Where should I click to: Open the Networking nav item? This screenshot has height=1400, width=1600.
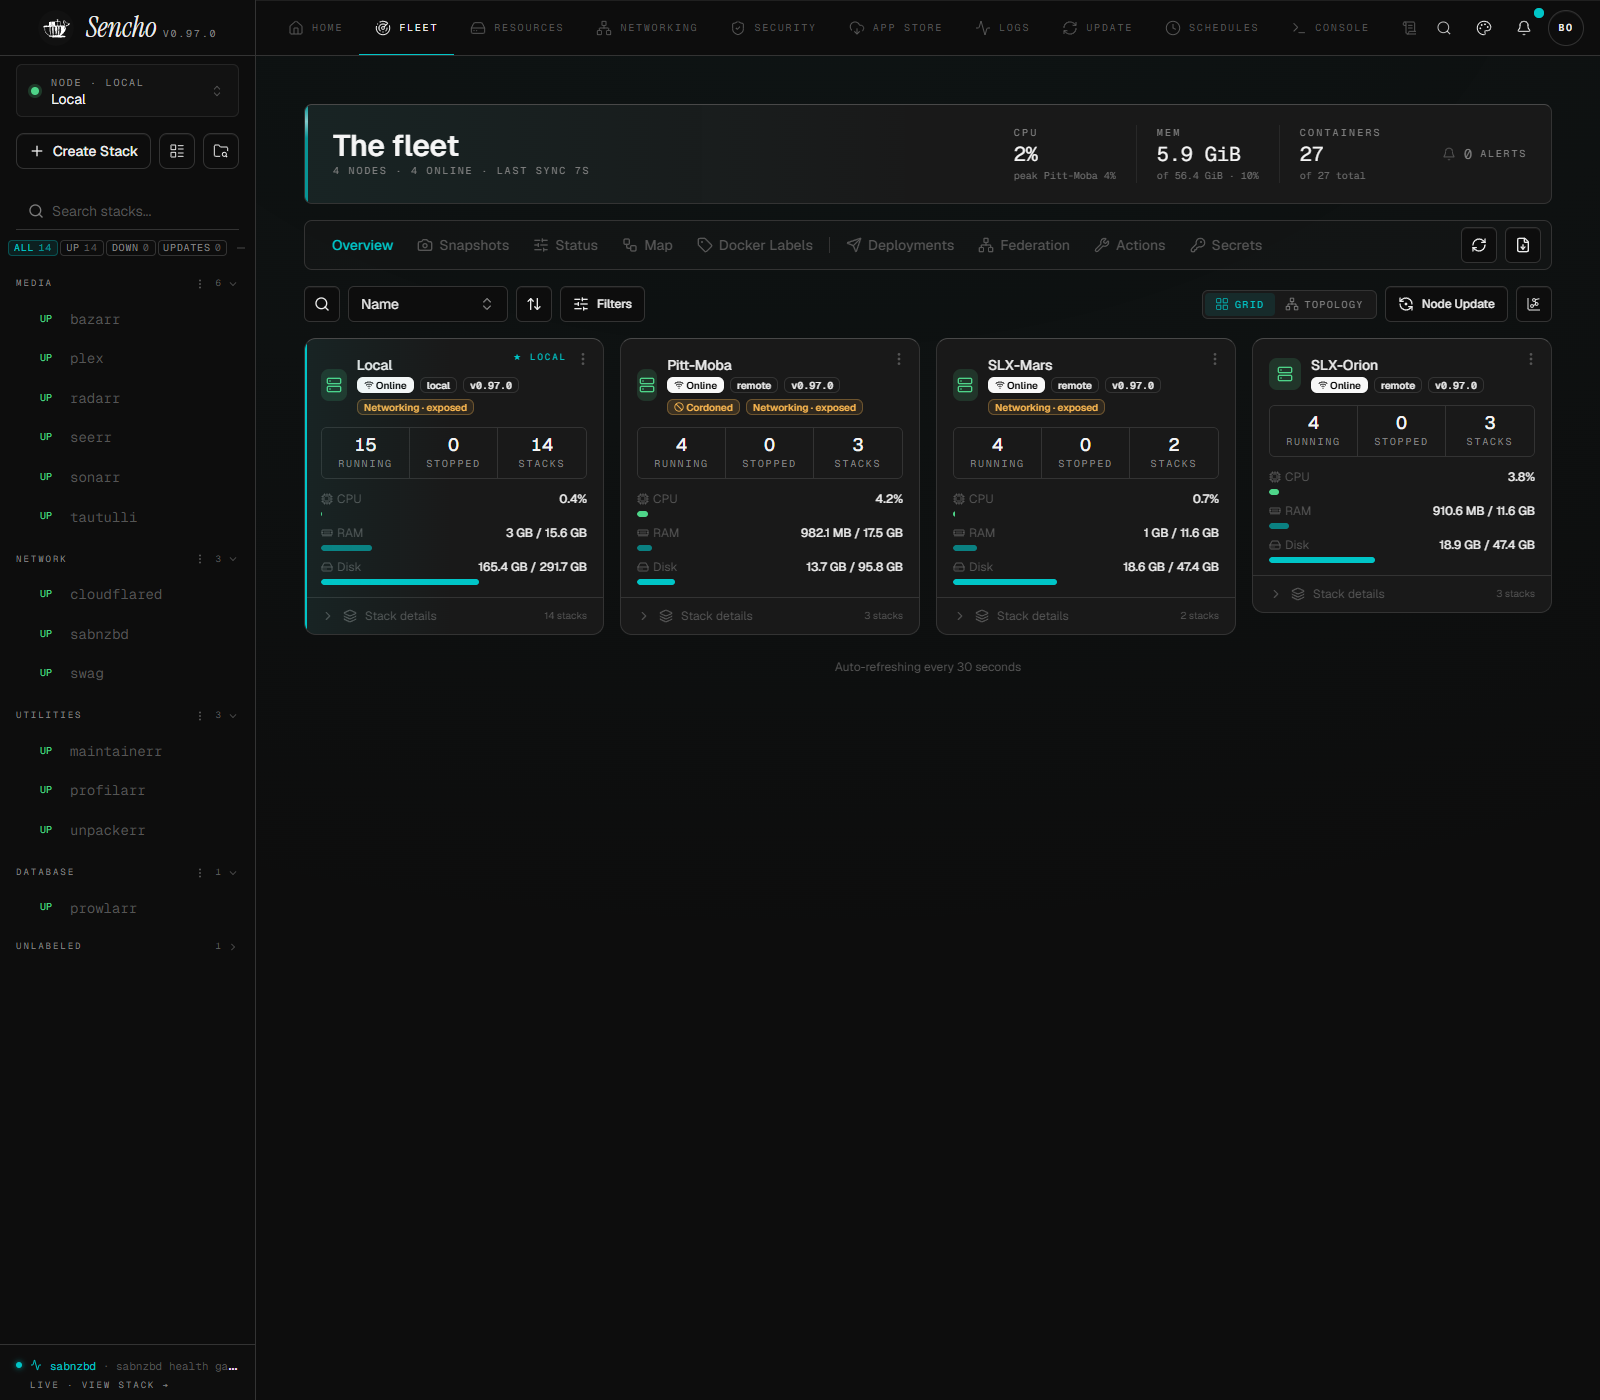pyautogui.click(x=647, y=28)
